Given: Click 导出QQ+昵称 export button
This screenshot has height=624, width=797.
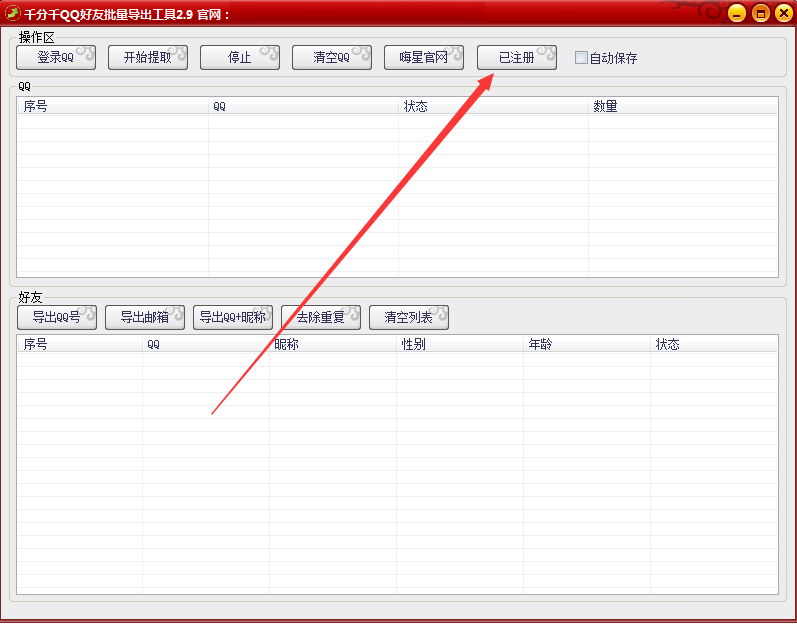Looking at the screenshot, I should point(233,318).
